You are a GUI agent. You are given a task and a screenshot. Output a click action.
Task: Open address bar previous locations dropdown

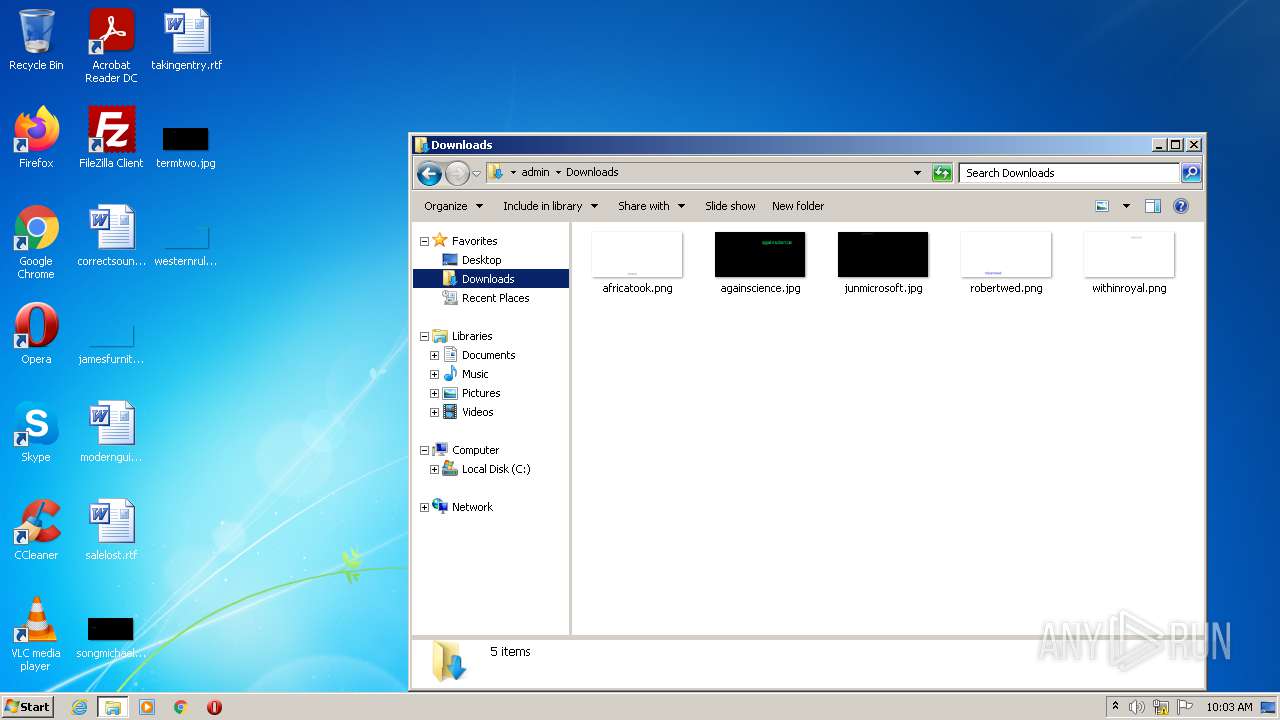click(917, 173)
